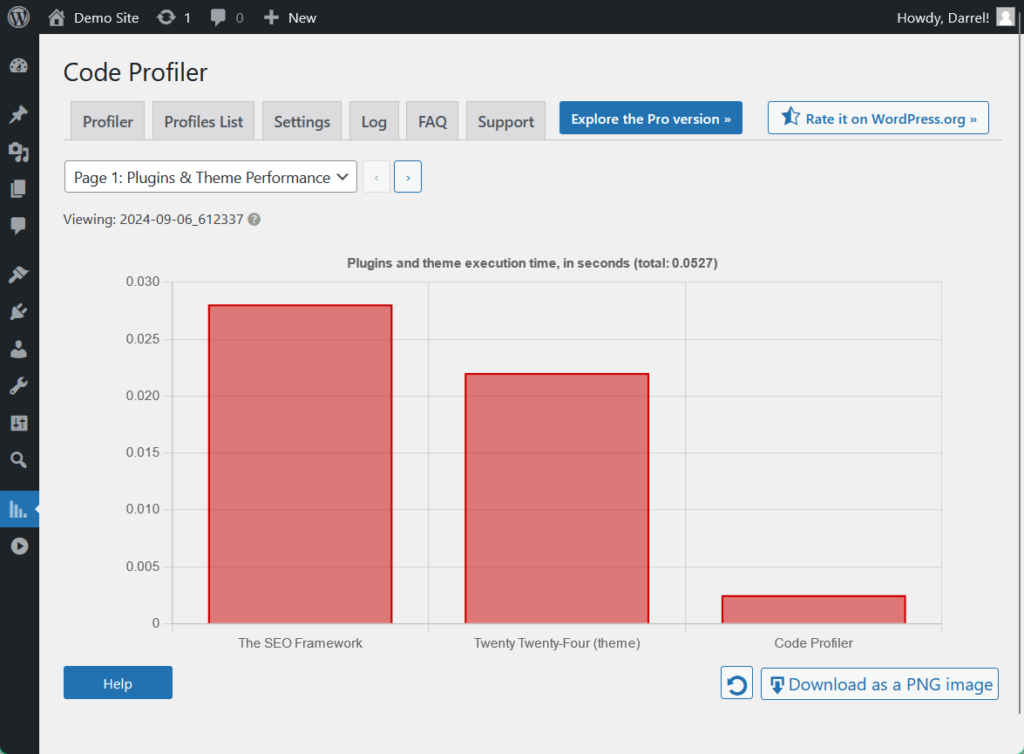Click the 0.015 y-axis value
Viewport: 1024px width, 754px height.
[x=142, y=452]
